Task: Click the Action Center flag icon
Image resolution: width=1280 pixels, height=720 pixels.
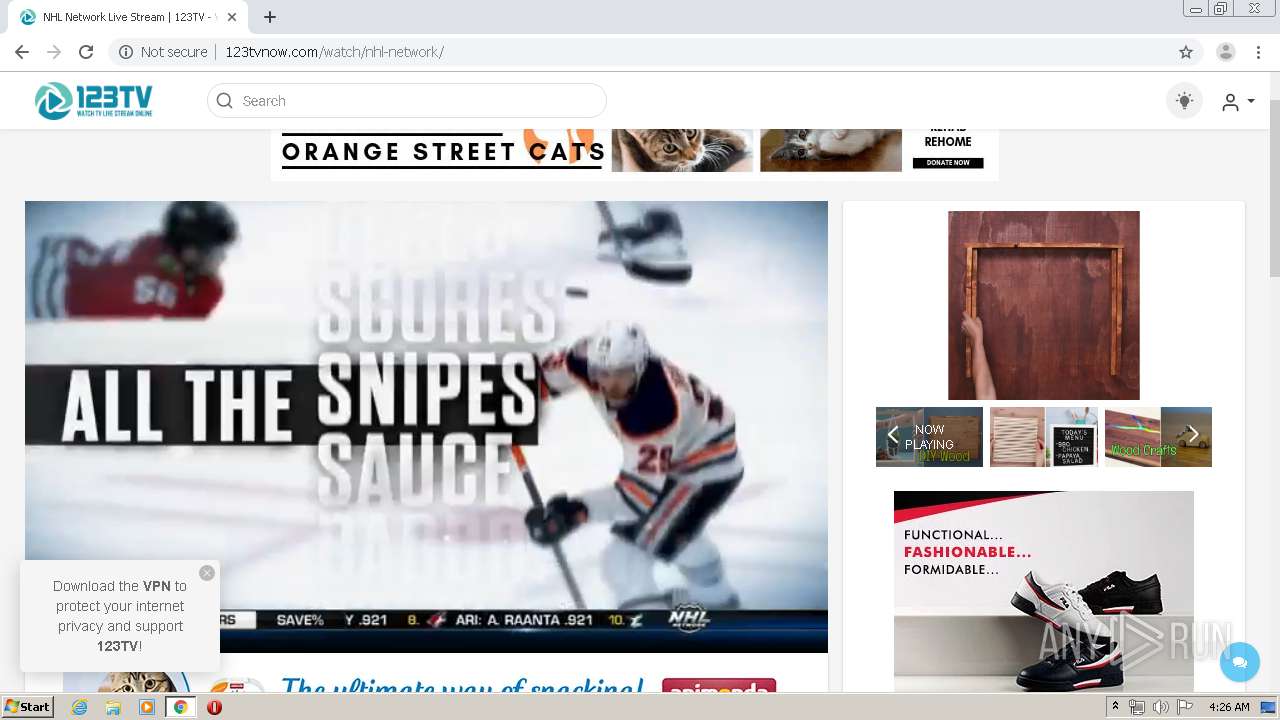Action: (x=1185, y=707)
